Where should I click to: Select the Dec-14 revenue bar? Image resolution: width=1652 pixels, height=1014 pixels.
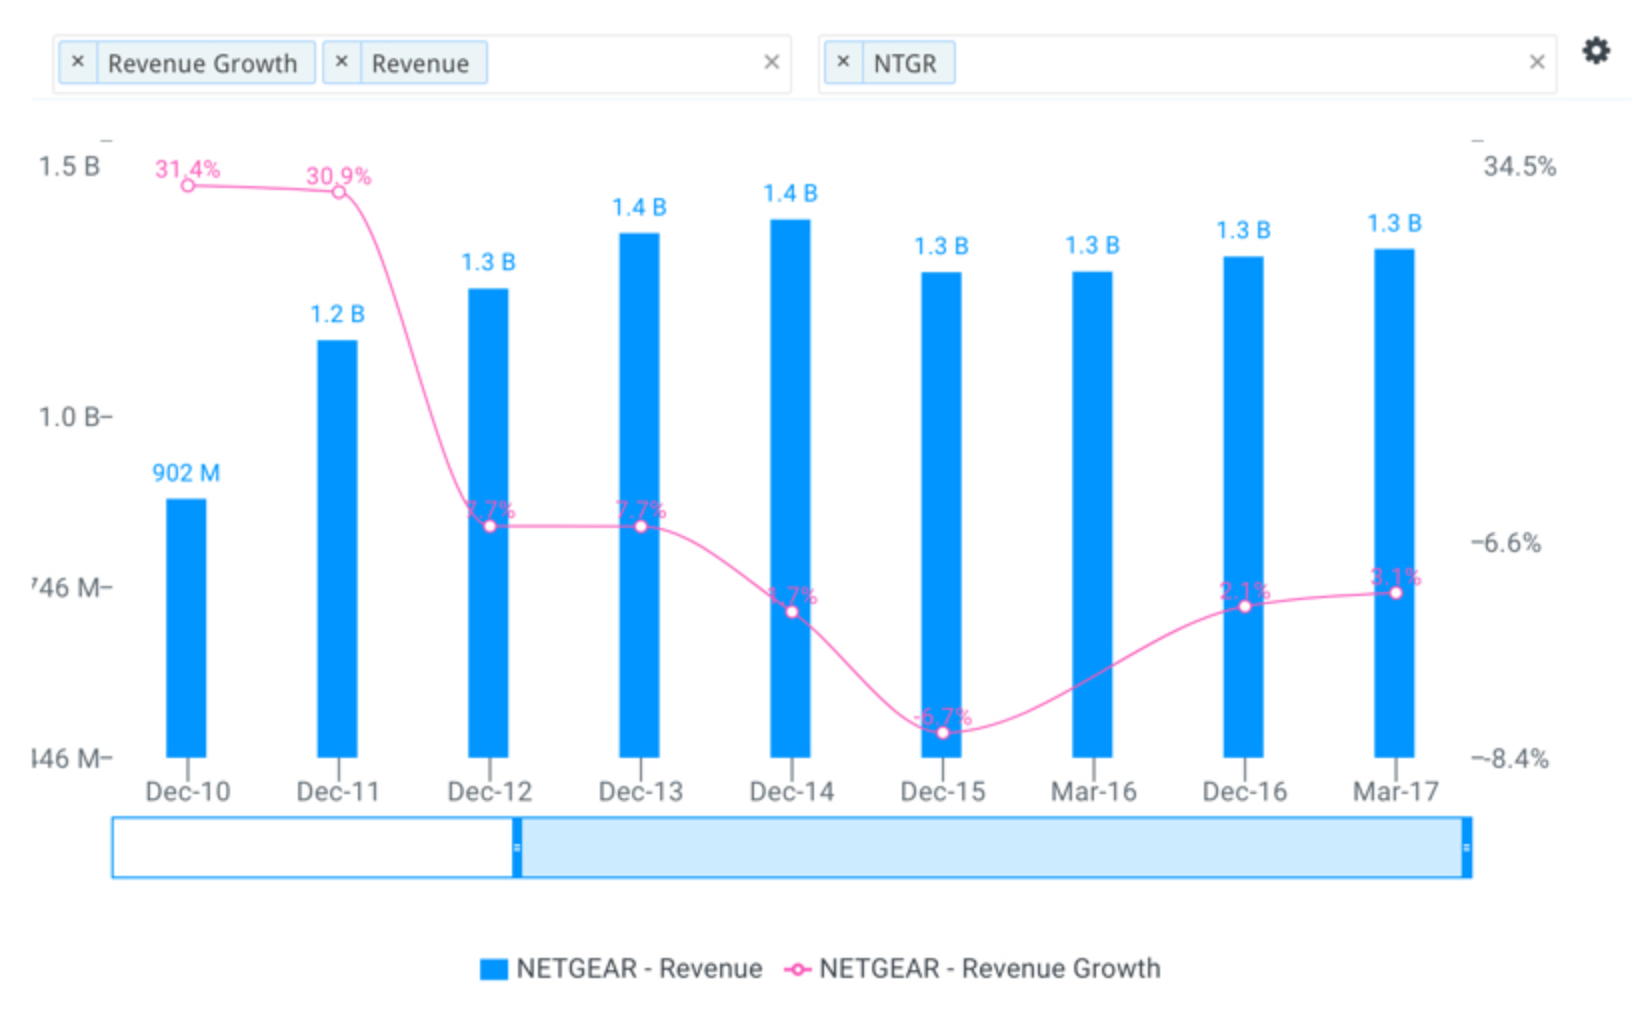click(x=790, y=488)
